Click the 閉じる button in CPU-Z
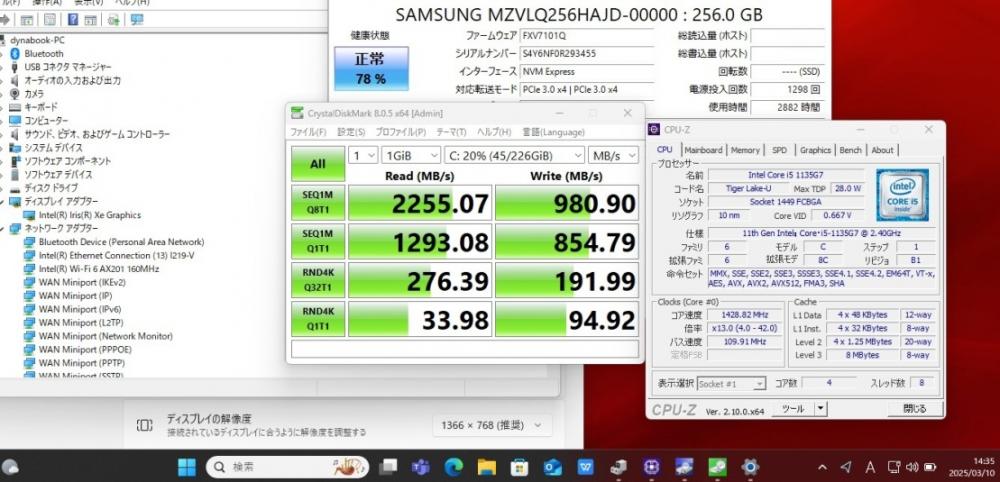 (915, 409)
